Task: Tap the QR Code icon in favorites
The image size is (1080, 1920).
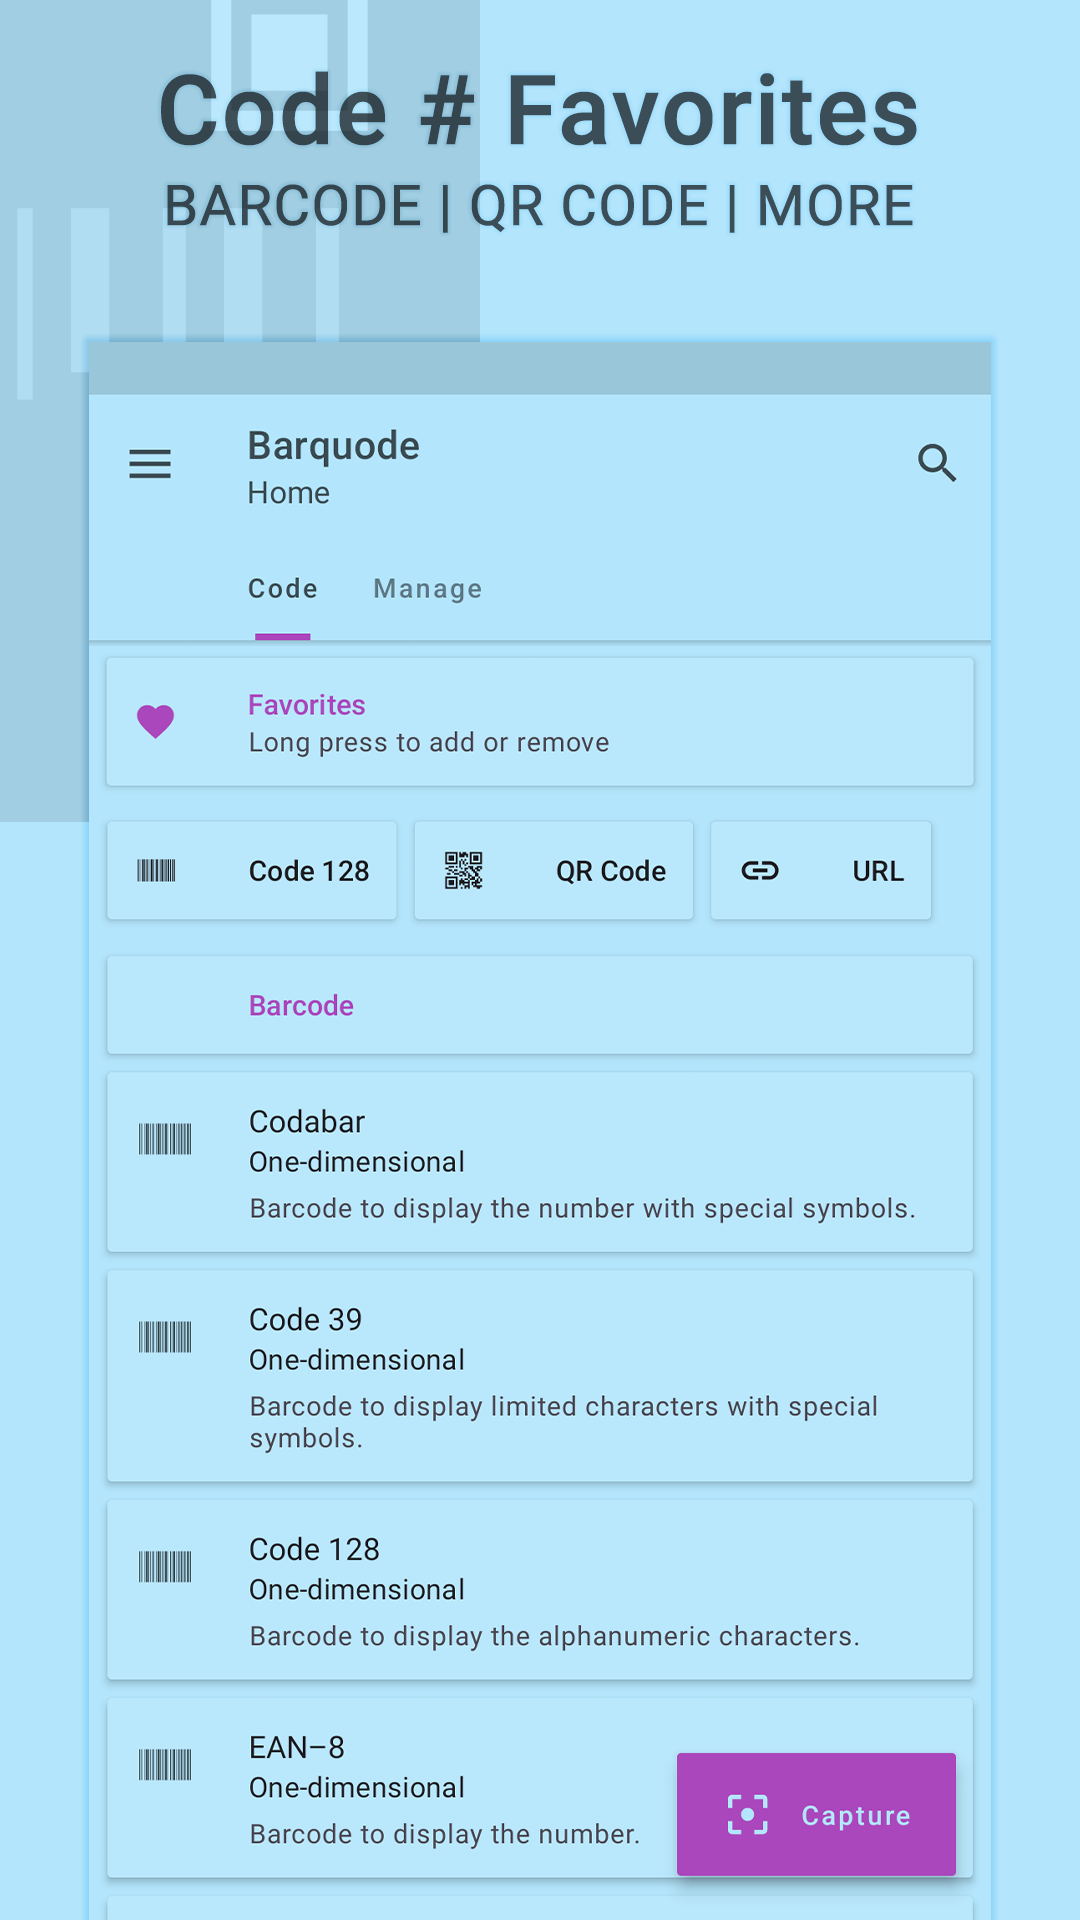Action: [x=464, y=871]
